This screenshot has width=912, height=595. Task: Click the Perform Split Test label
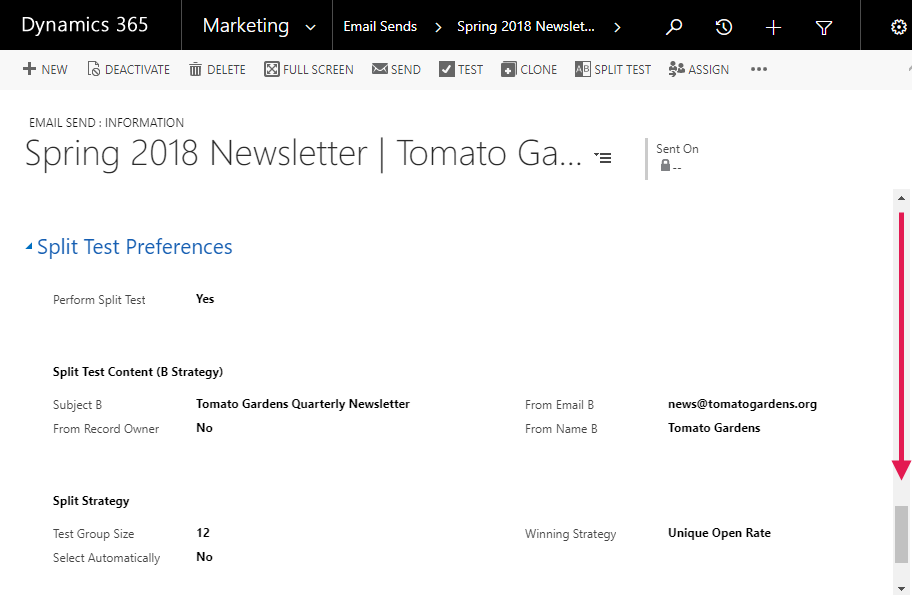[99, 300]
